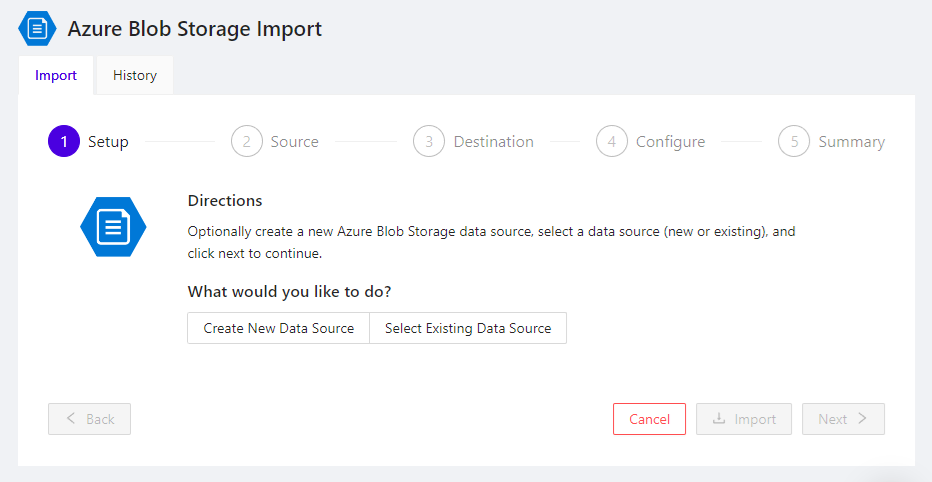The width and height of the screenshot is (932, 482).
Task: Click the large blue document hexagon beside Directions
Action: [x=113, y=227]
